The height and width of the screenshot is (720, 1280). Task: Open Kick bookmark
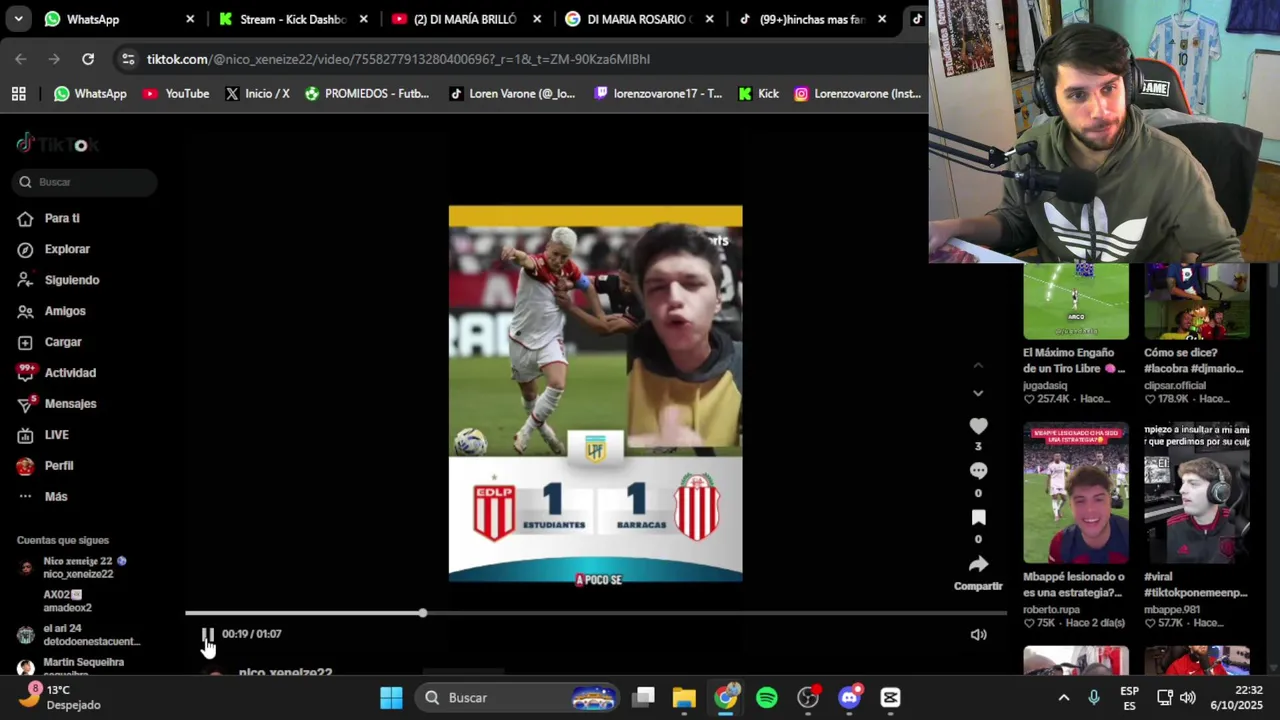[x=758, y=93]
